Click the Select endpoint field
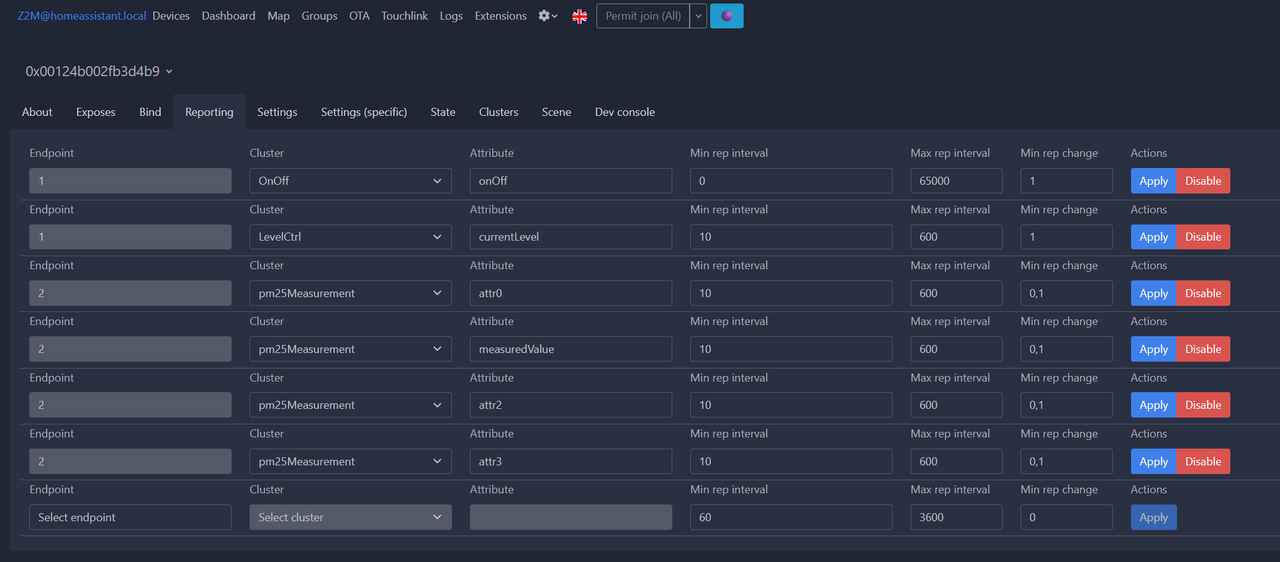 pyautogui.click(x=130, y=517)
